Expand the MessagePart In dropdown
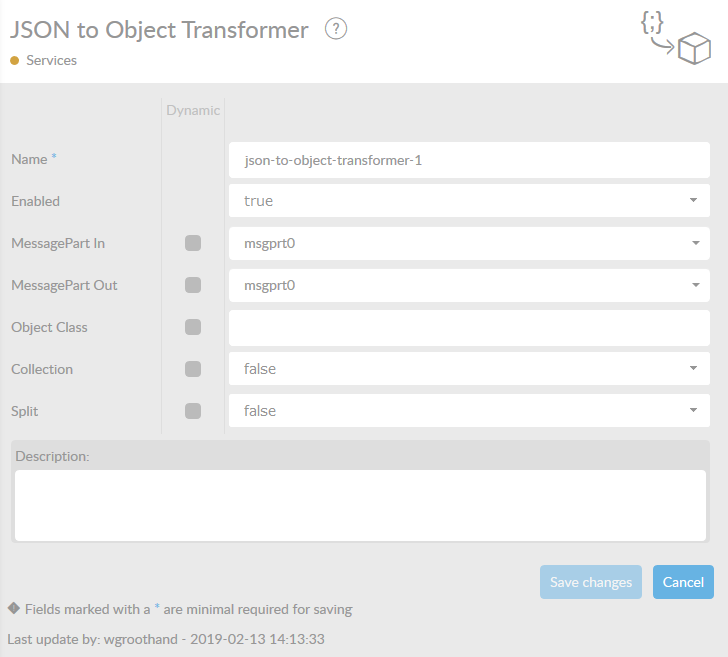The height and width of the screenshot is (657, 728). click(469, 243)
